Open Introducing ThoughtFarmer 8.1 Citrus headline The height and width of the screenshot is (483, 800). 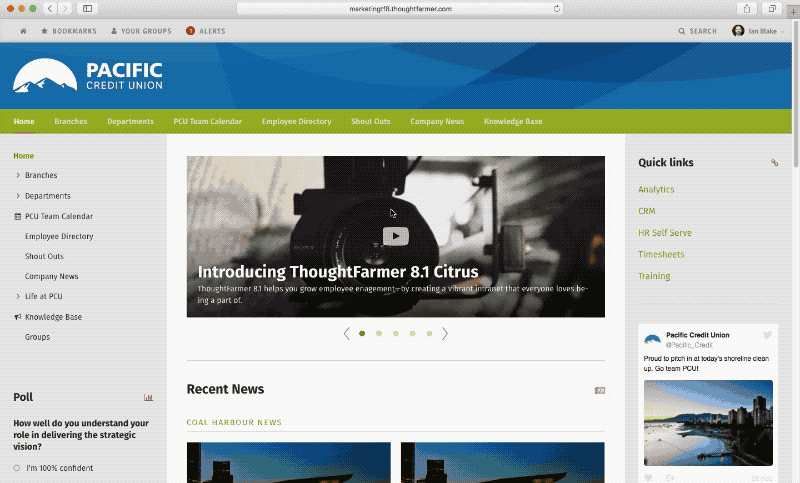click(338, 272)
